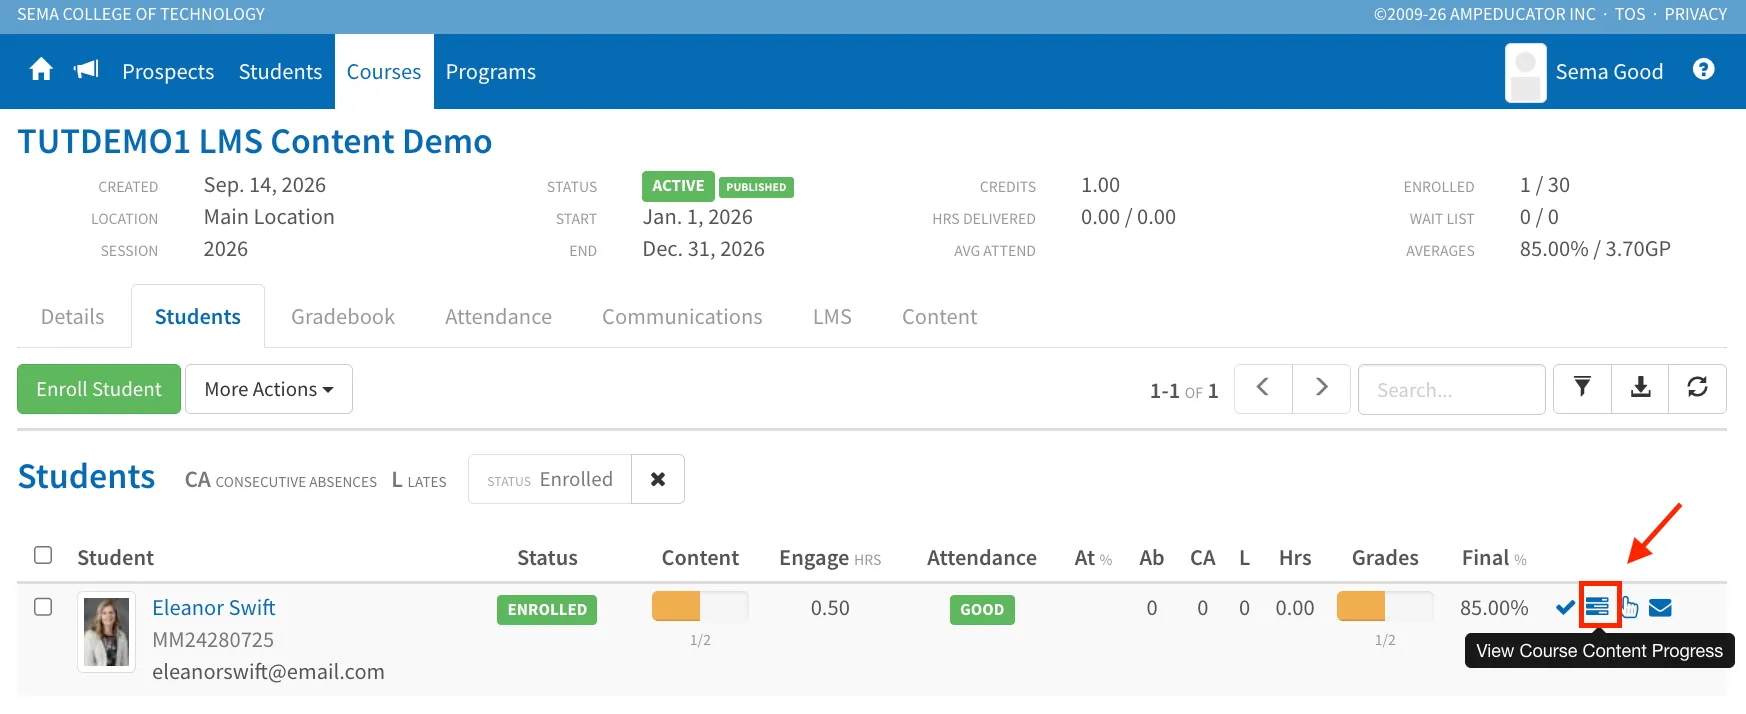Remove the Enrolled status filter
Screen dimensions: 1746x714
click(658, 479)
